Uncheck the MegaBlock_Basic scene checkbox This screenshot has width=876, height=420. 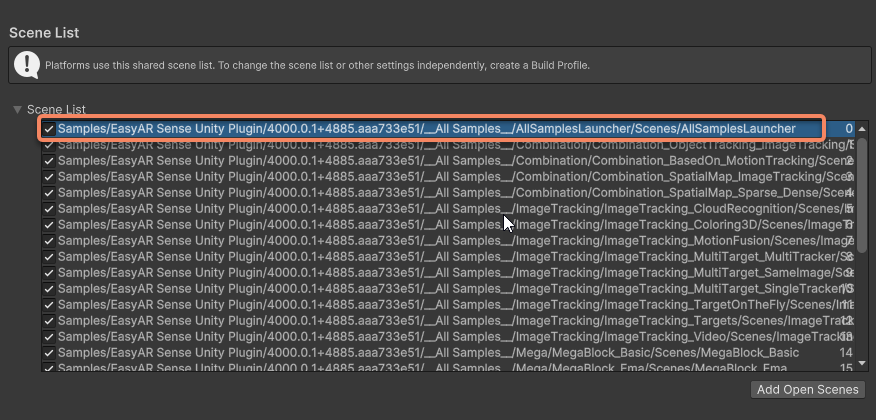click(49, 353)
